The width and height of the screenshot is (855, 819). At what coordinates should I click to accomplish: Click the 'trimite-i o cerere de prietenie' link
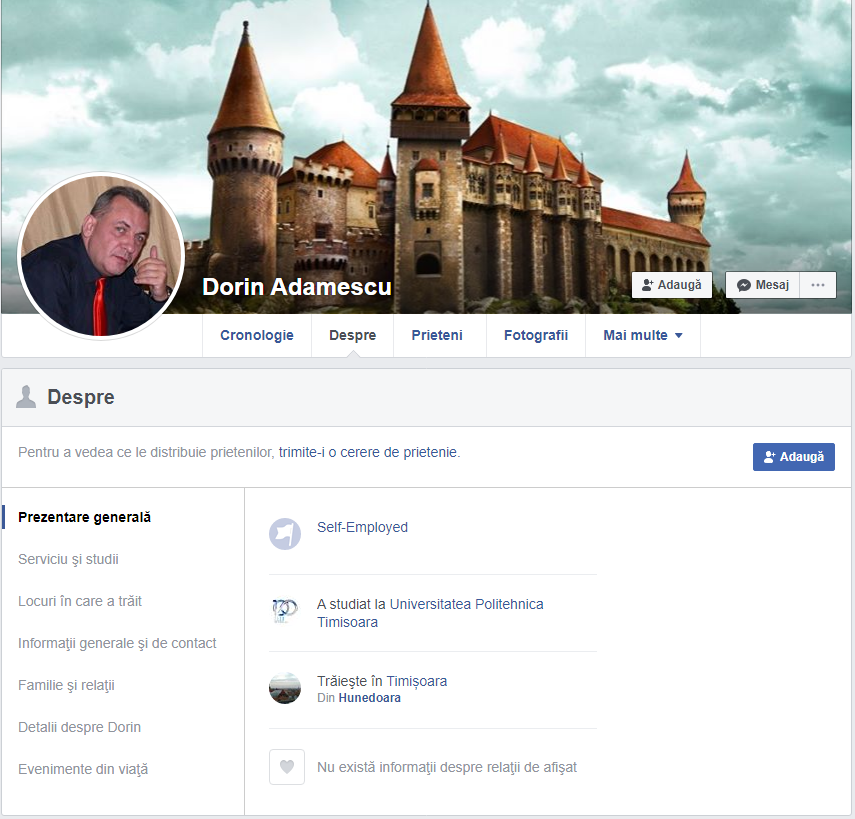coord(369,452)
